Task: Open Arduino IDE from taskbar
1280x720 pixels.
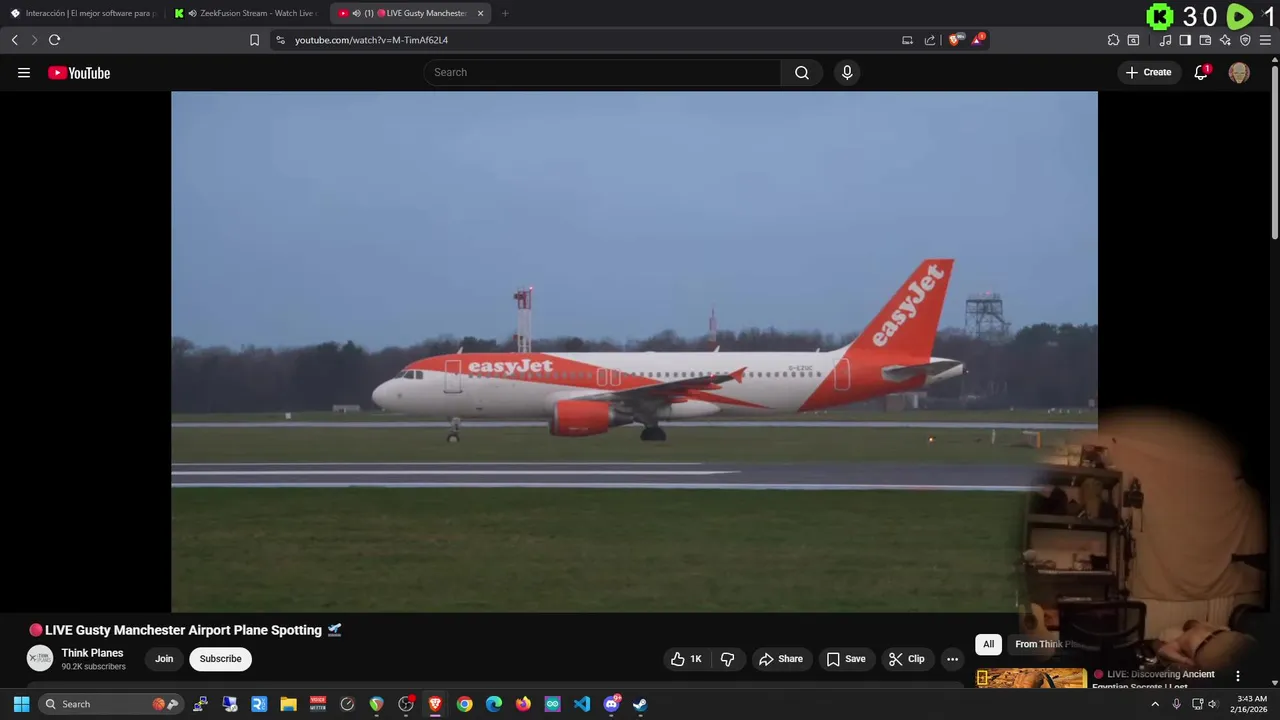Action: (552, 704)
